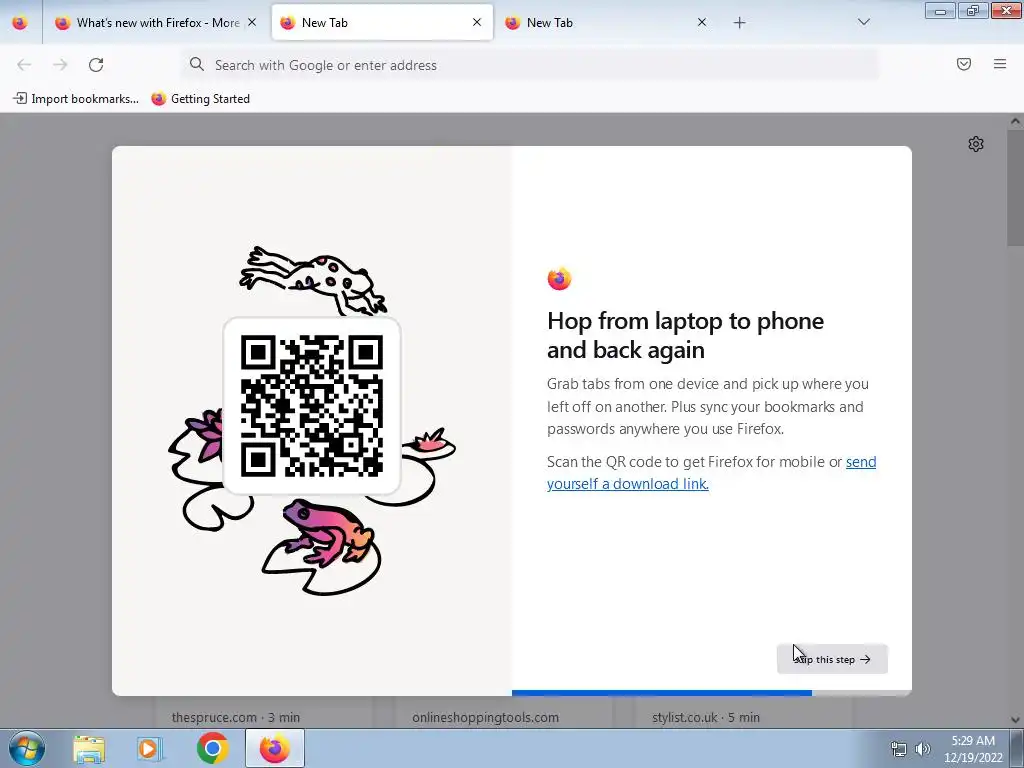Image resolution: width=1024 pixels, height=768 pixels.
Task: Click the vertical scrollbar thumb
Action: pos(1016,188)
